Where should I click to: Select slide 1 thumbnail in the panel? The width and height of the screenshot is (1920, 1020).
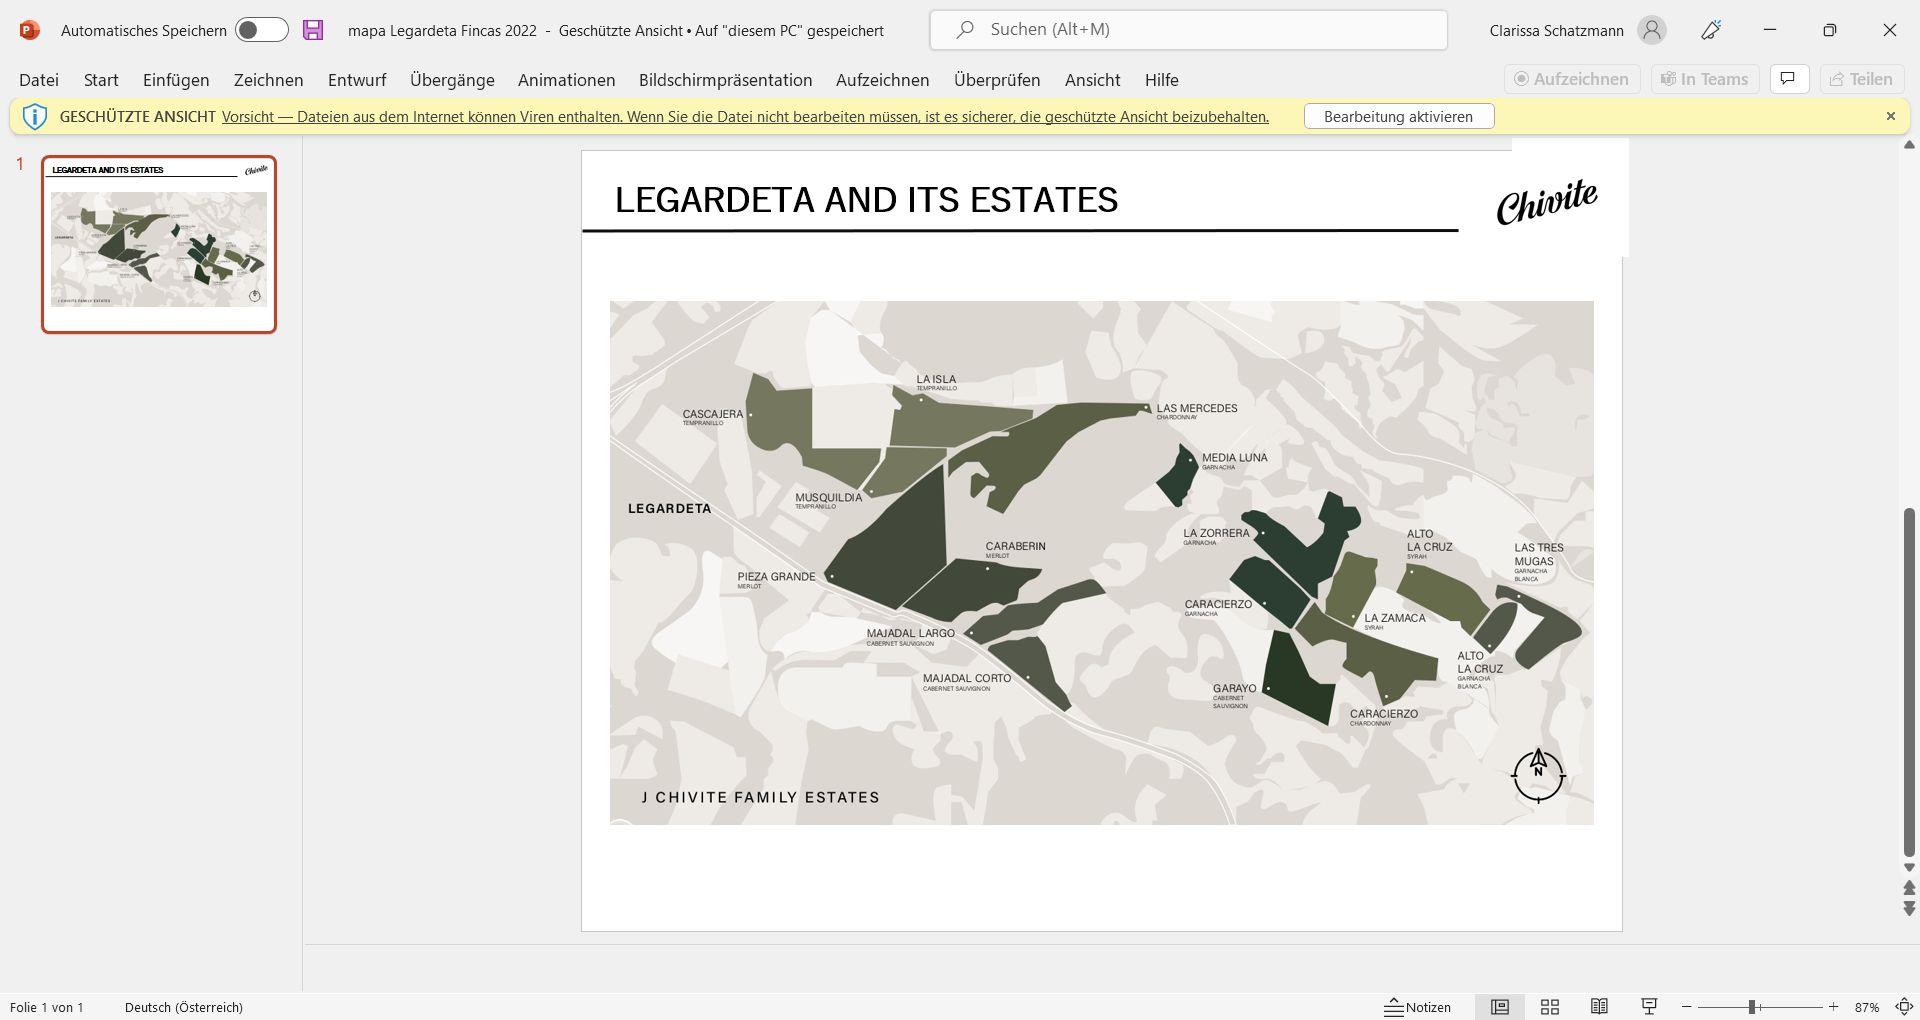click(x=159, y=245)
